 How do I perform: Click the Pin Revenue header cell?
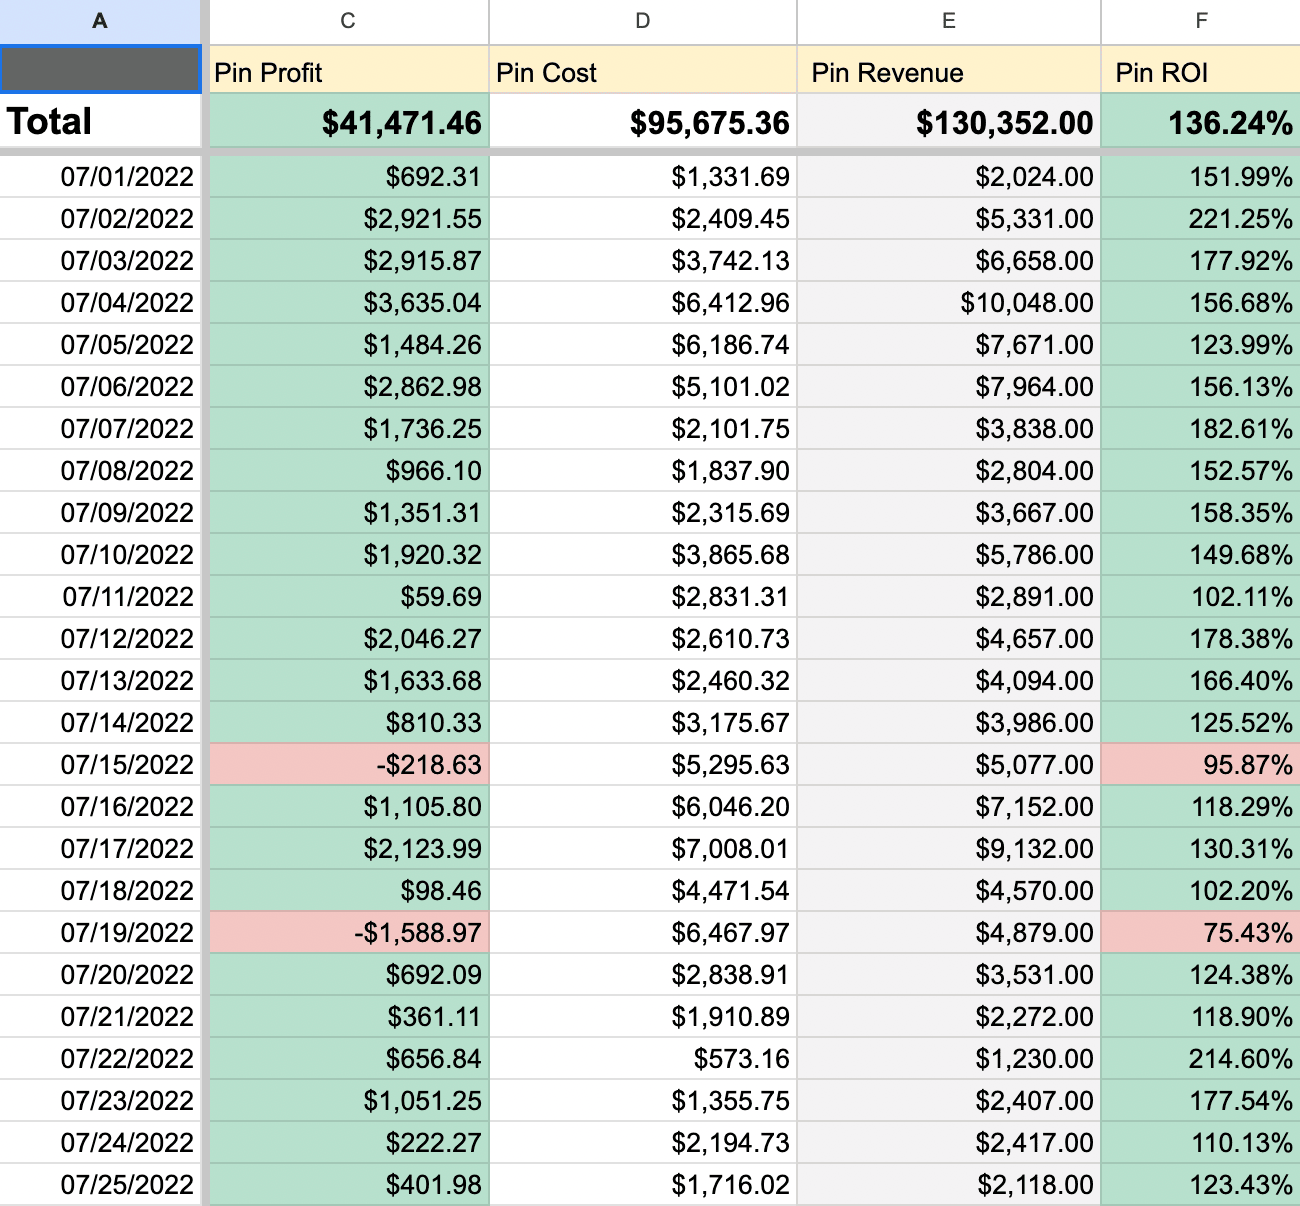[x=948, y=72]
